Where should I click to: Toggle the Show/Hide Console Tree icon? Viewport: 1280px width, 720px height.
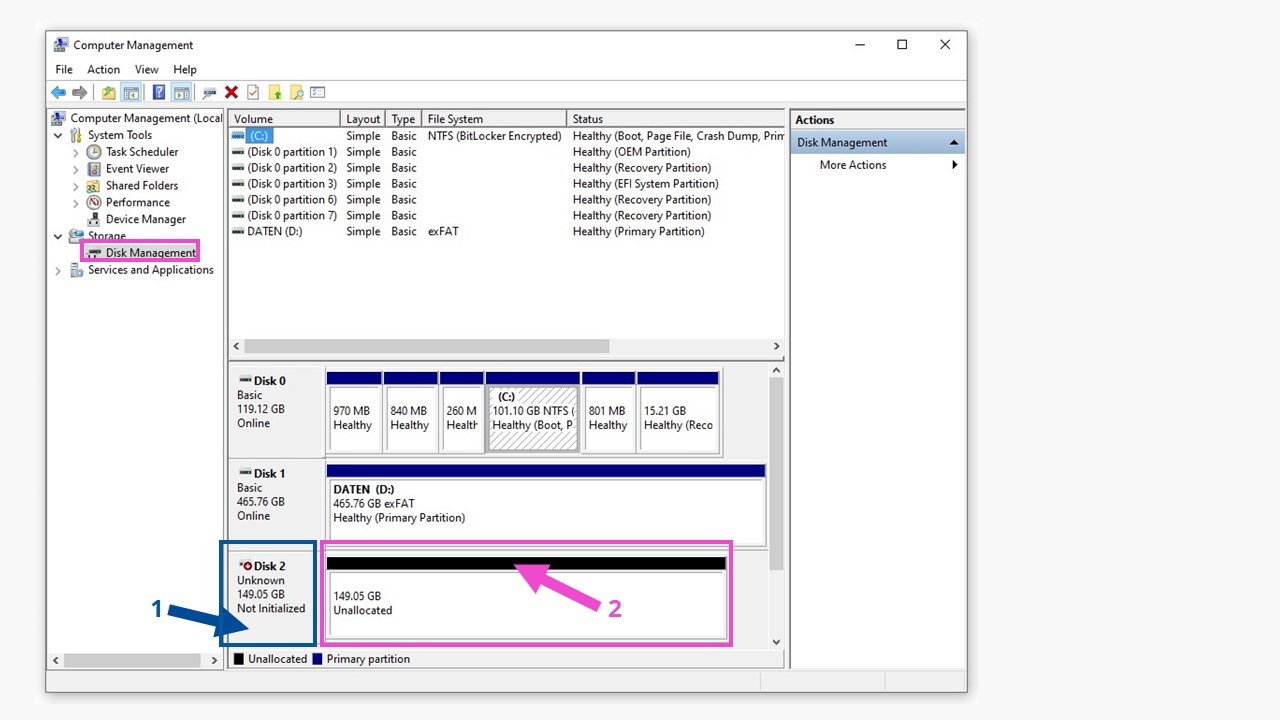131,92
